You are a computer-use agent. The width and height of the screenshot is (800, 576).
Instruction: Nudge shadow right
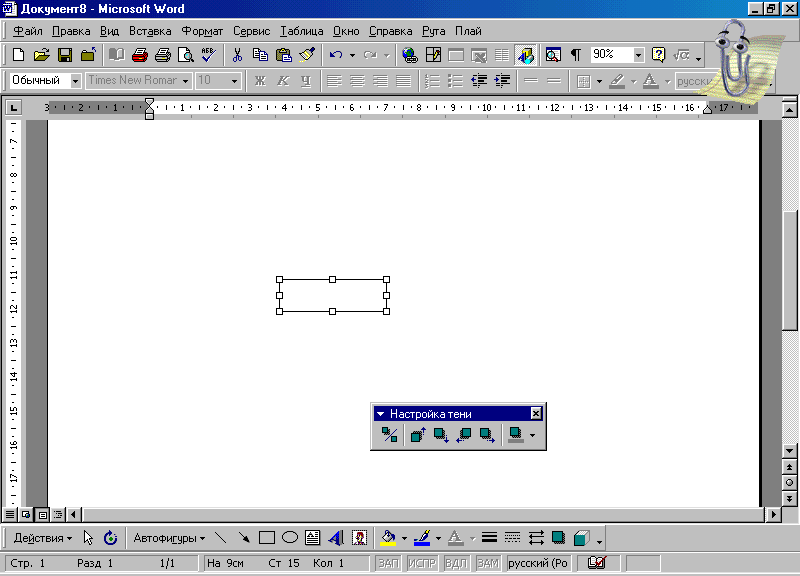[x=487, y=435]
